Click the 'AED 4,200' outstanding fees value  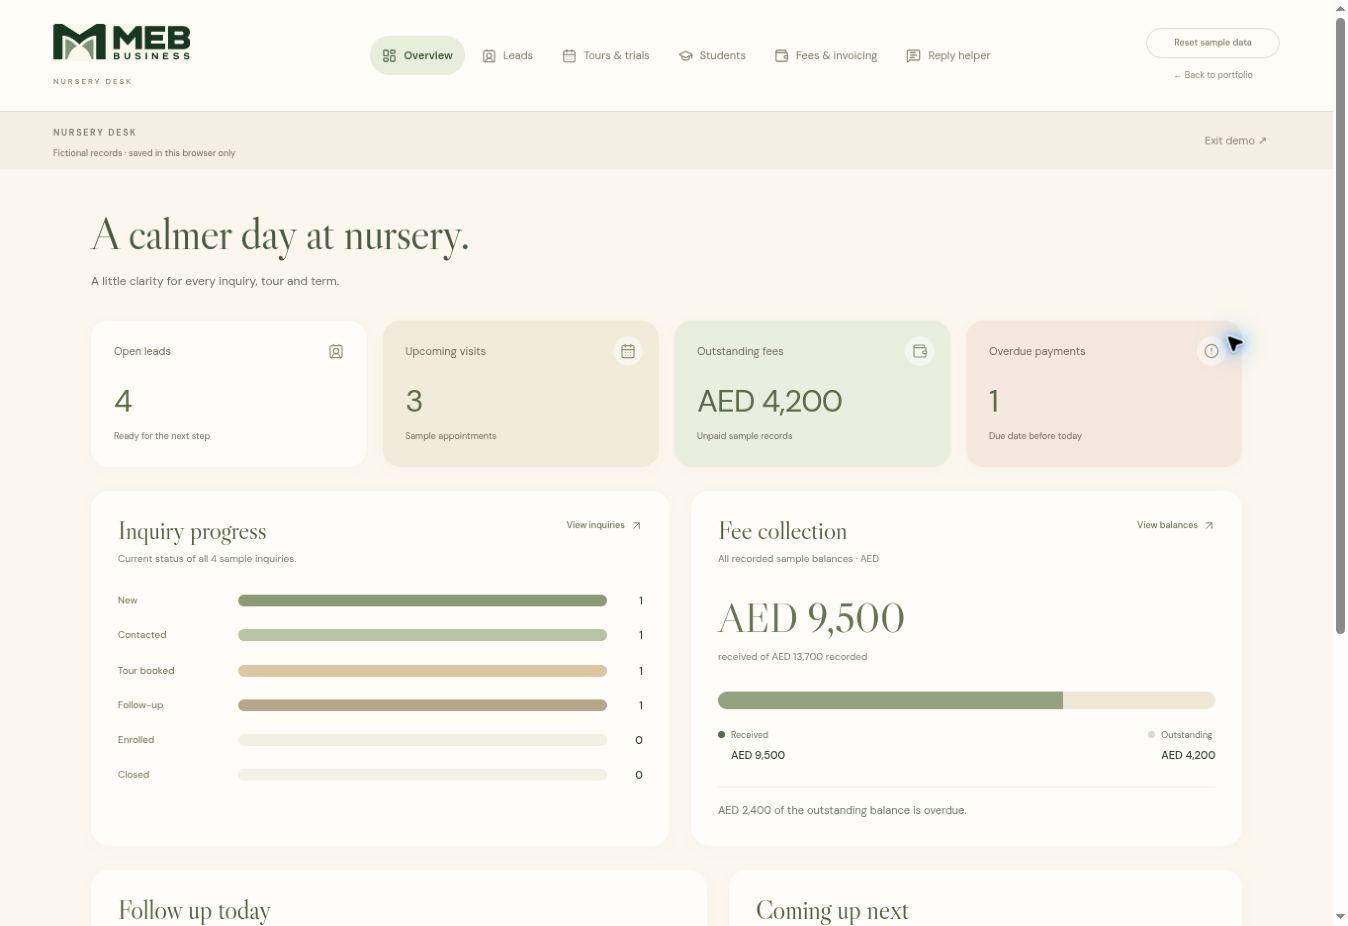pyautogui.click(x=769, y=402)
